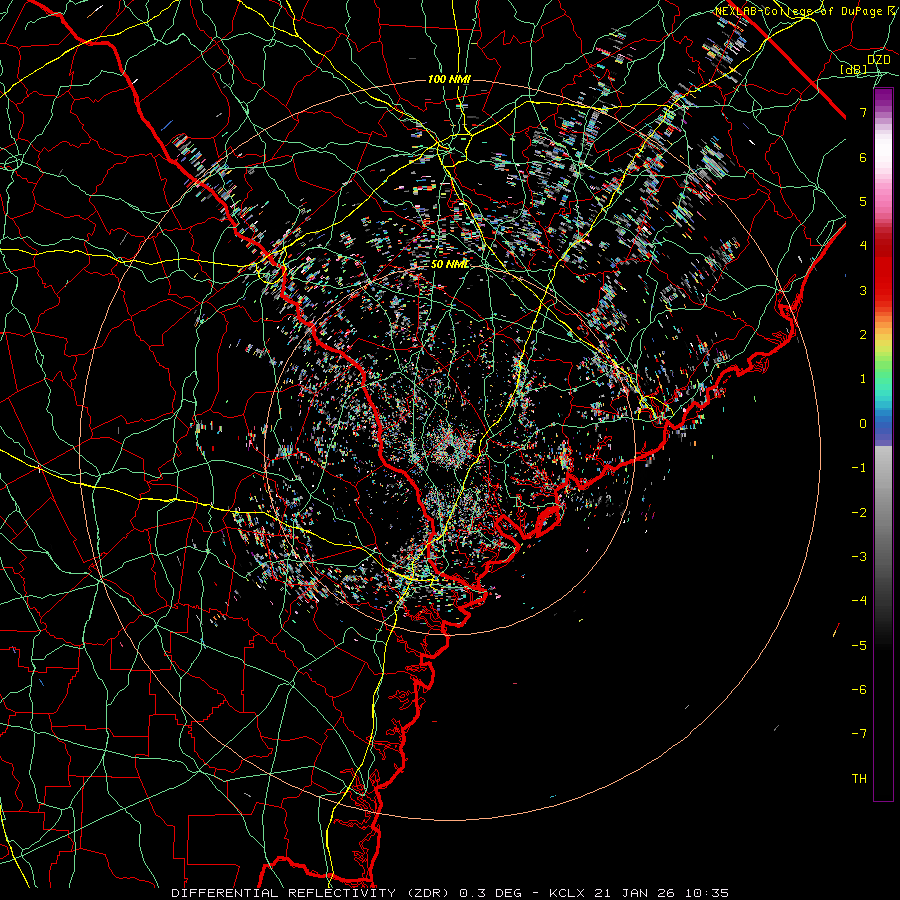Select the "2" value on the scale
The height and width of the screenshot is (900, 900).
[863, 335]
